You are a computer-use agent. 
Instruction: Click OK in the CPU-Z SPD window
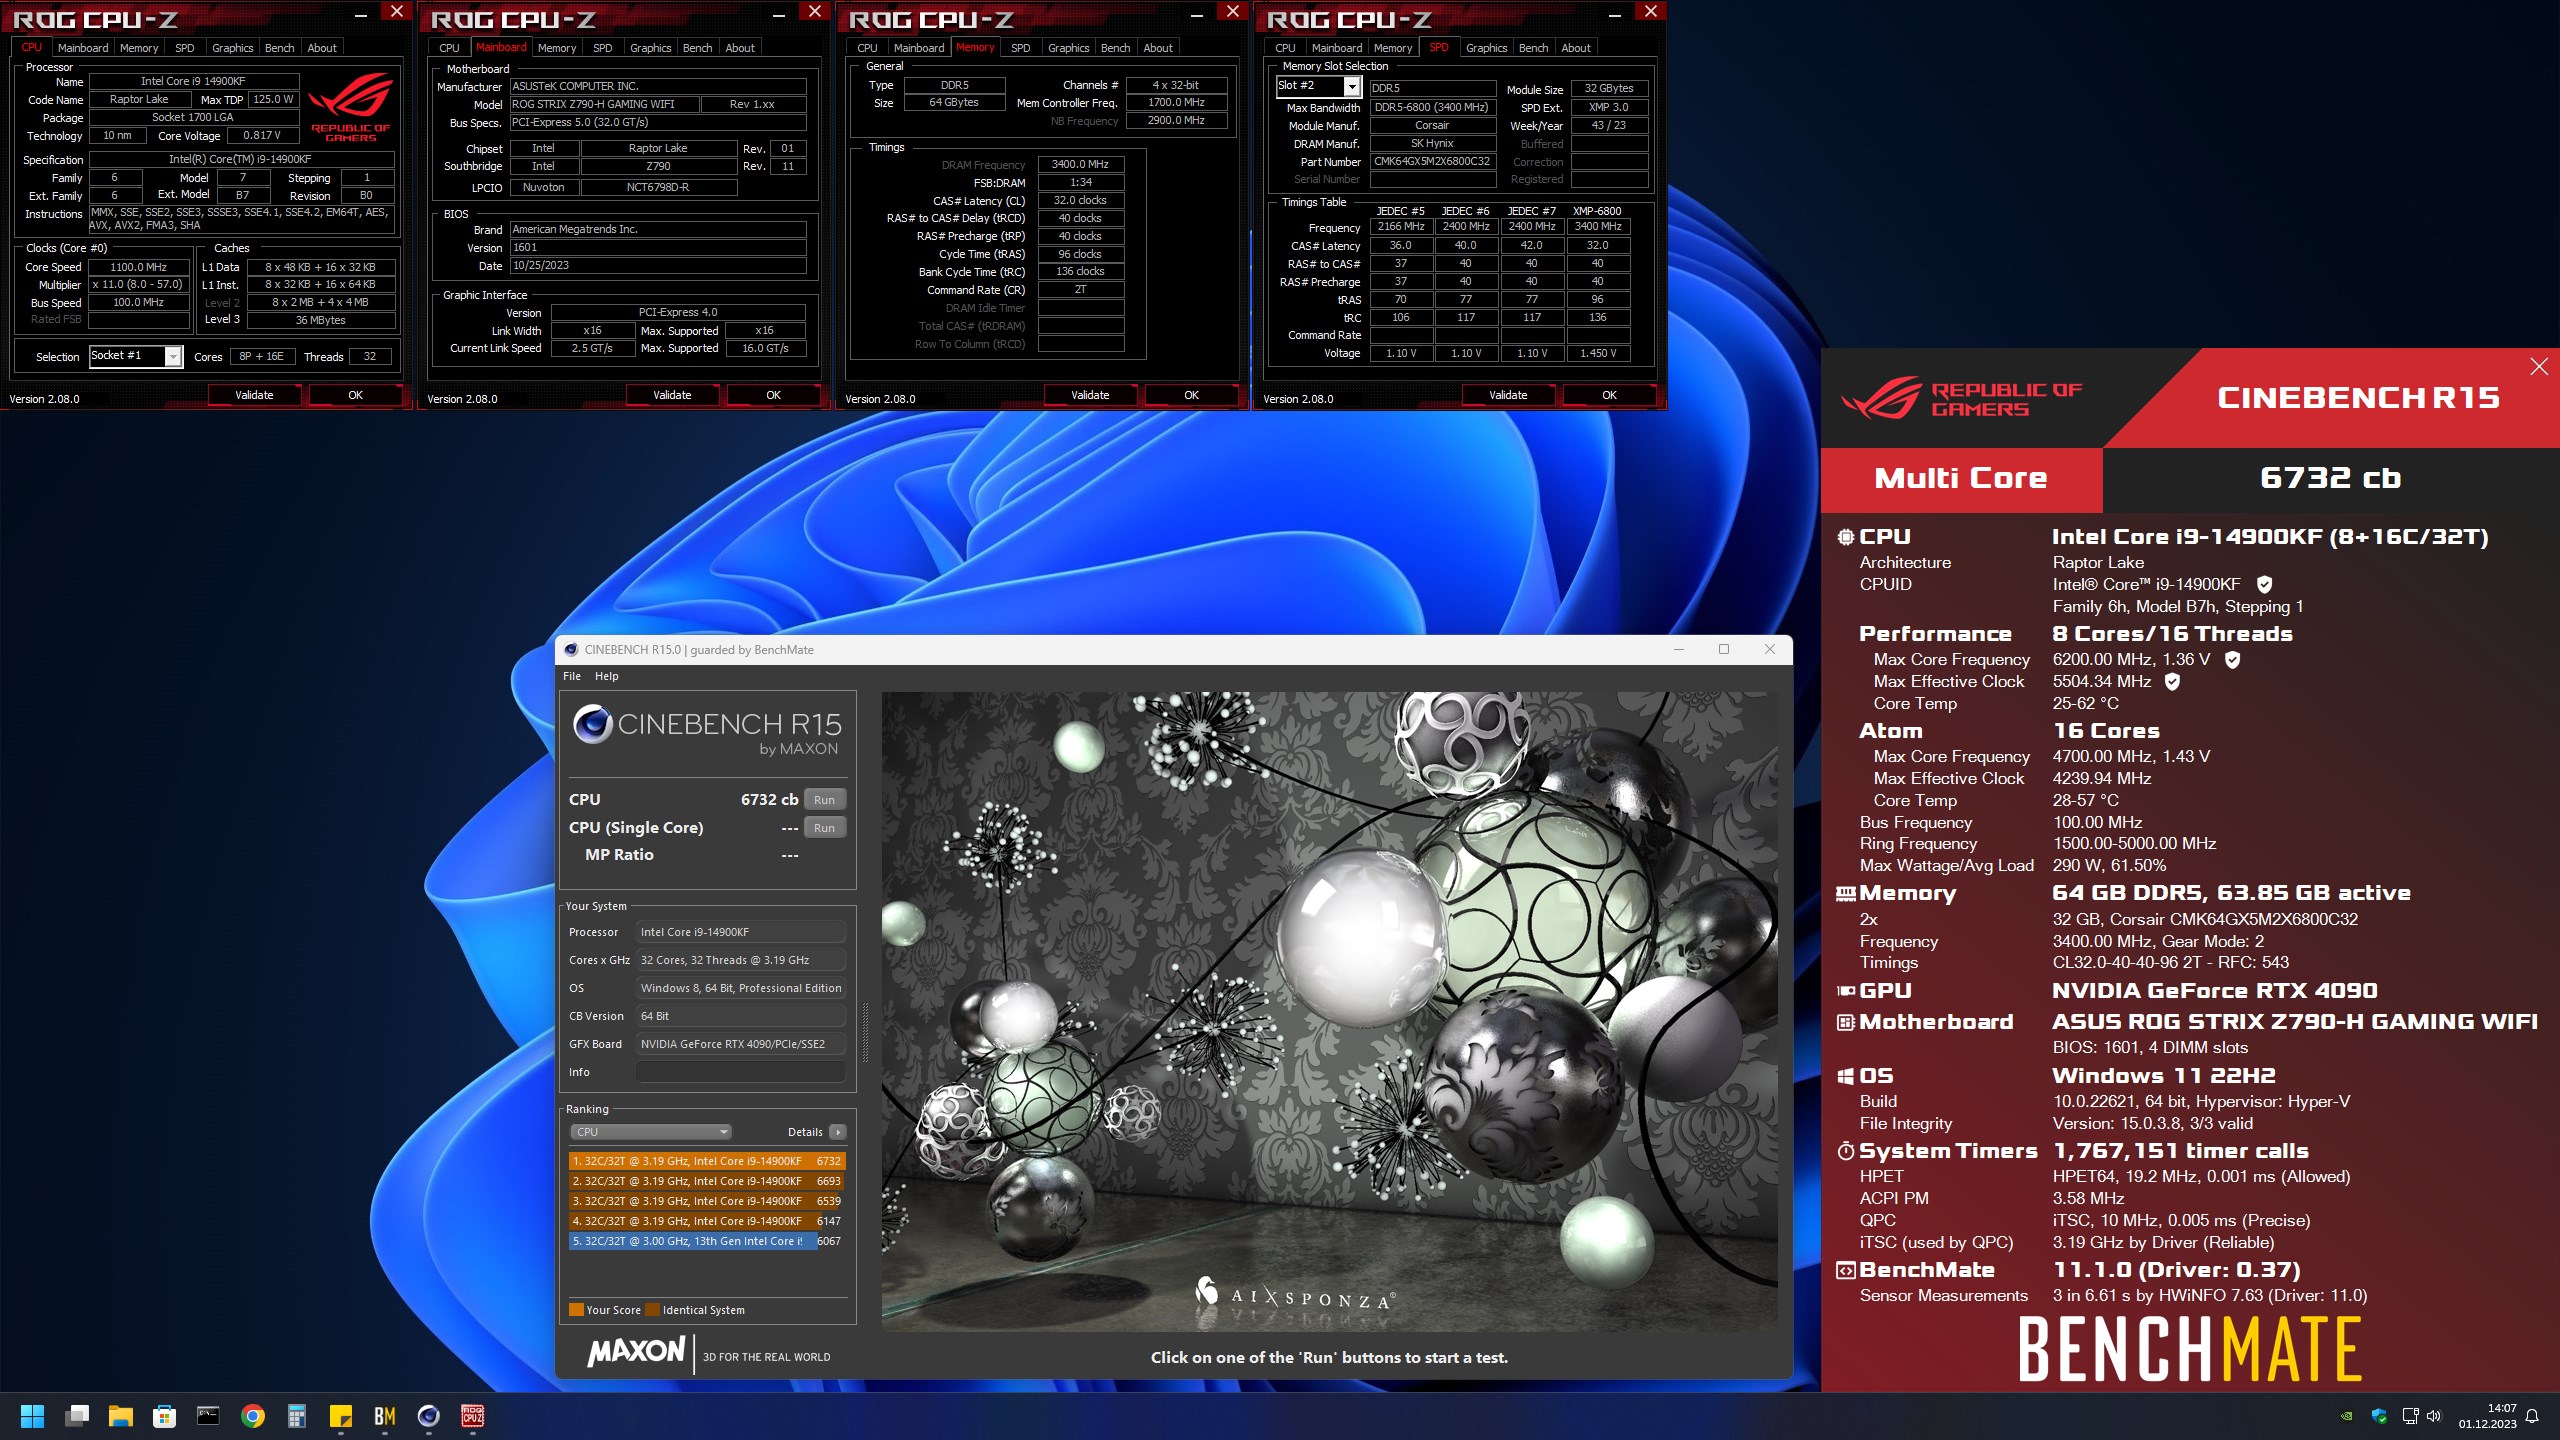click(x=1610, y=395)
